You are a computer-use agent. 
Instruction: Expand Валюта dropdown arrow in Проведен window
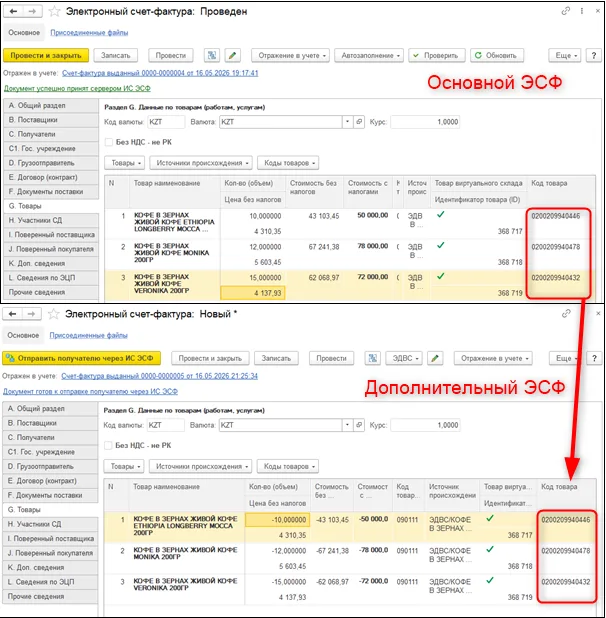[347, 122]
